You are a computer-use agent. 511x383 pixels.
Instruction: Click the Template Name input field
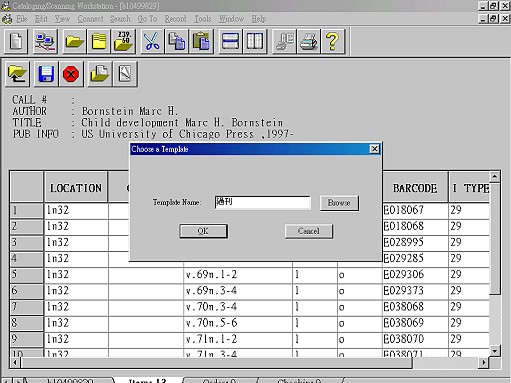pyautogui.click(x=263, y=203)
